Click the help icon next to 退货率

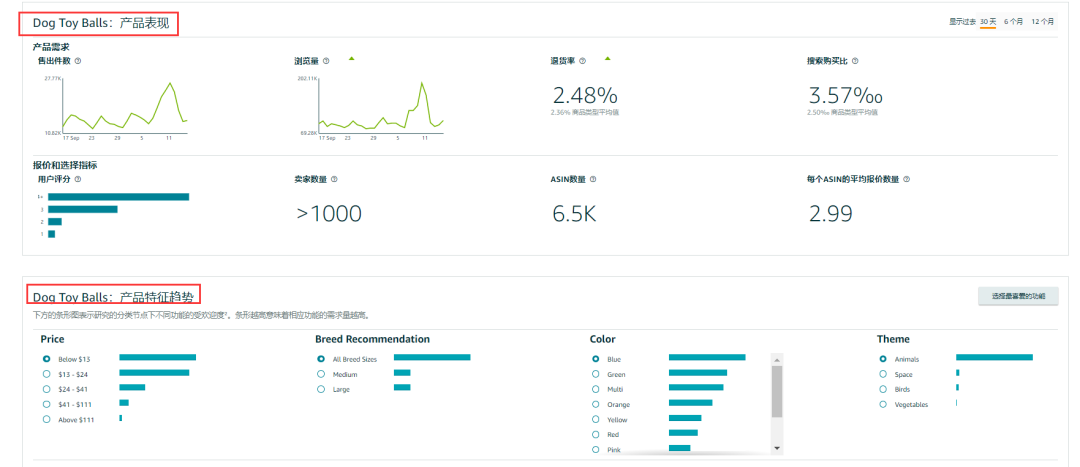pyautogui.click(x=583, y=61)
